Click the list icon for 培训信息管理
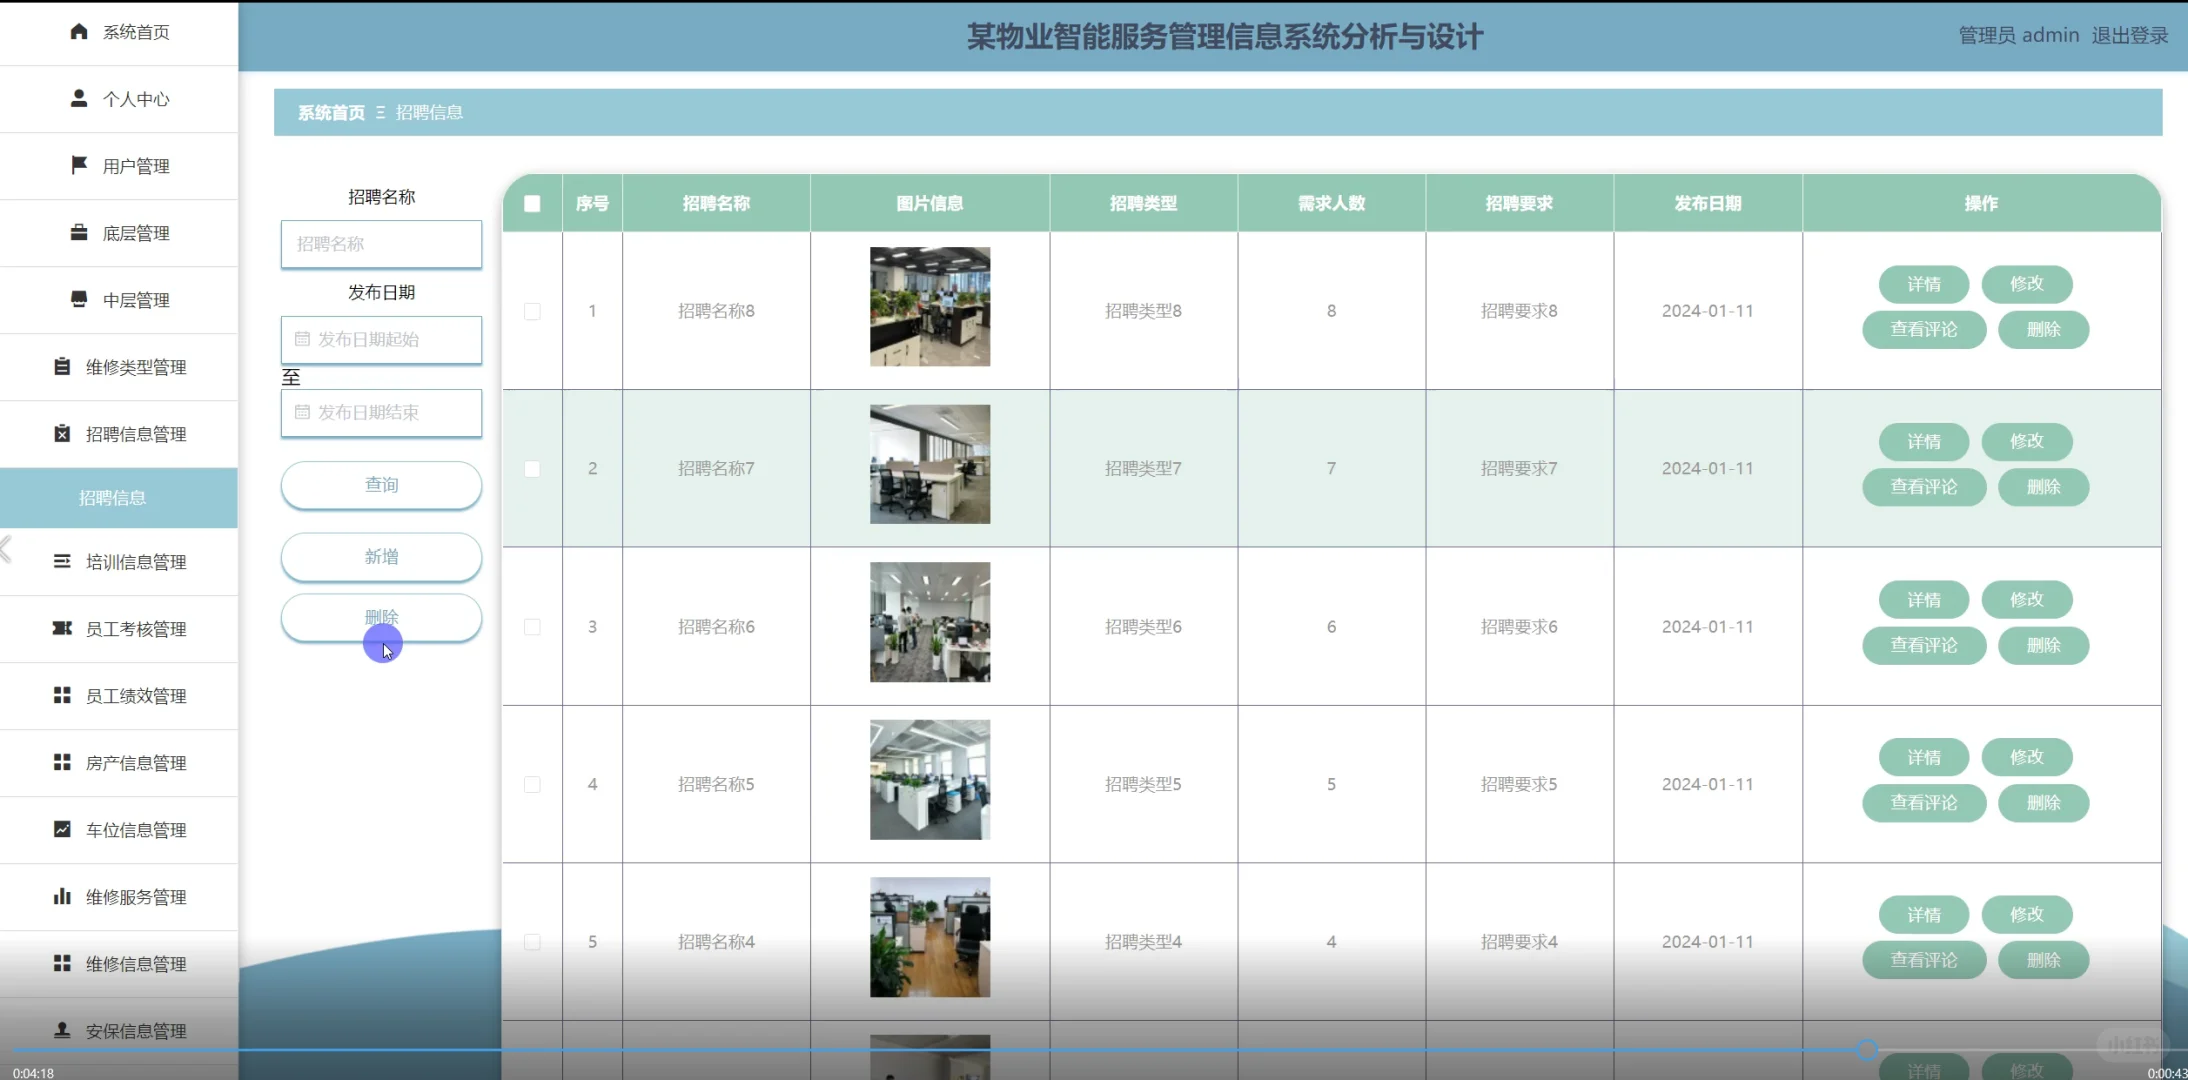This screenshot has width=2188, height=1080. 62,561
